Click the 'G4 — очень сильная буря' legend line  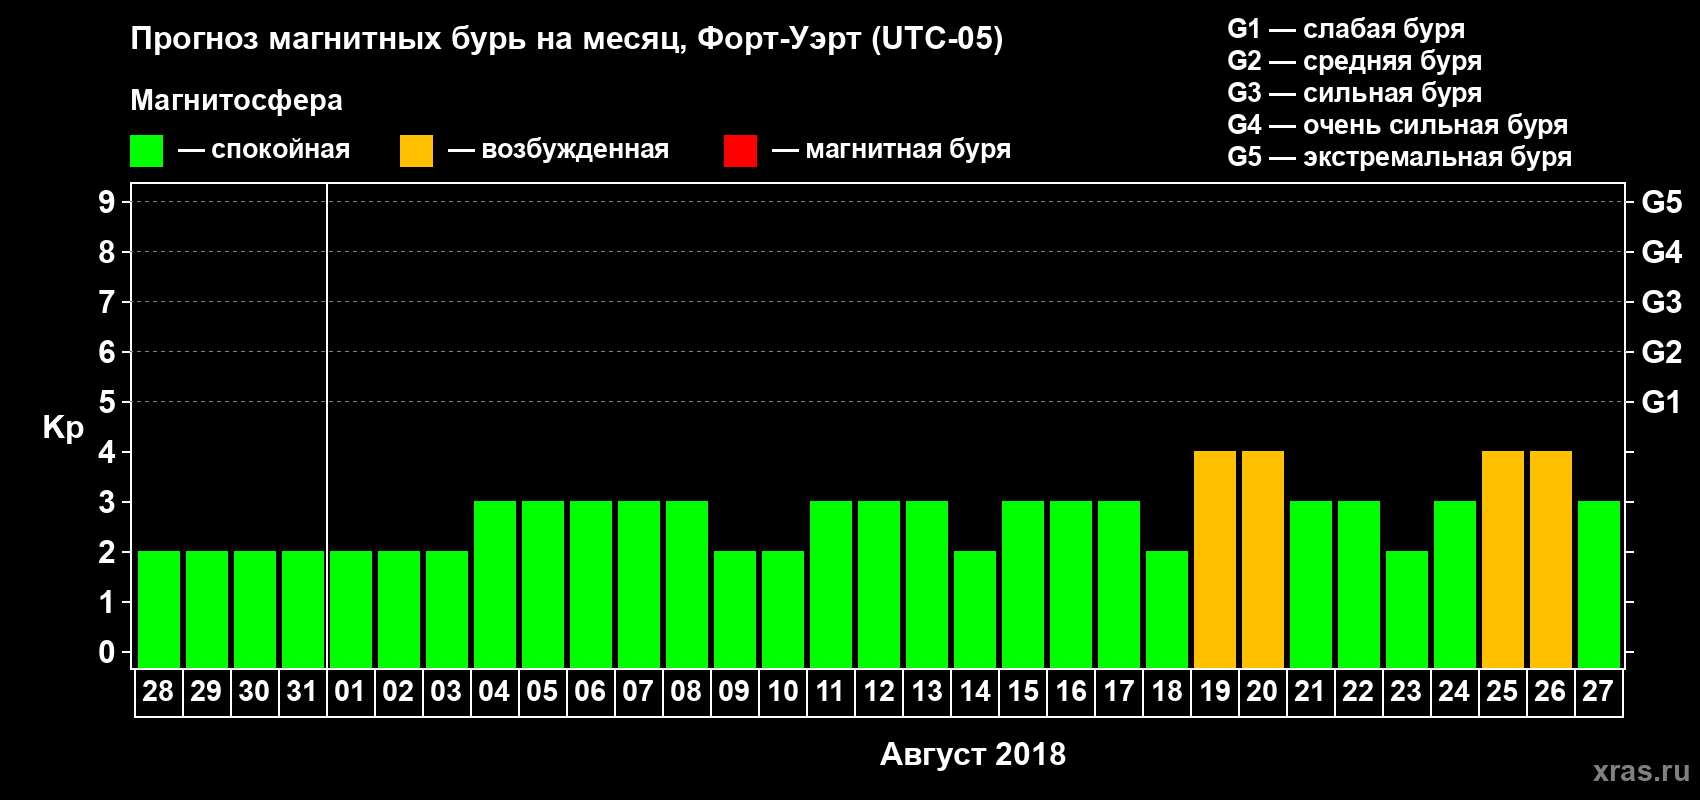[1397, 125]
